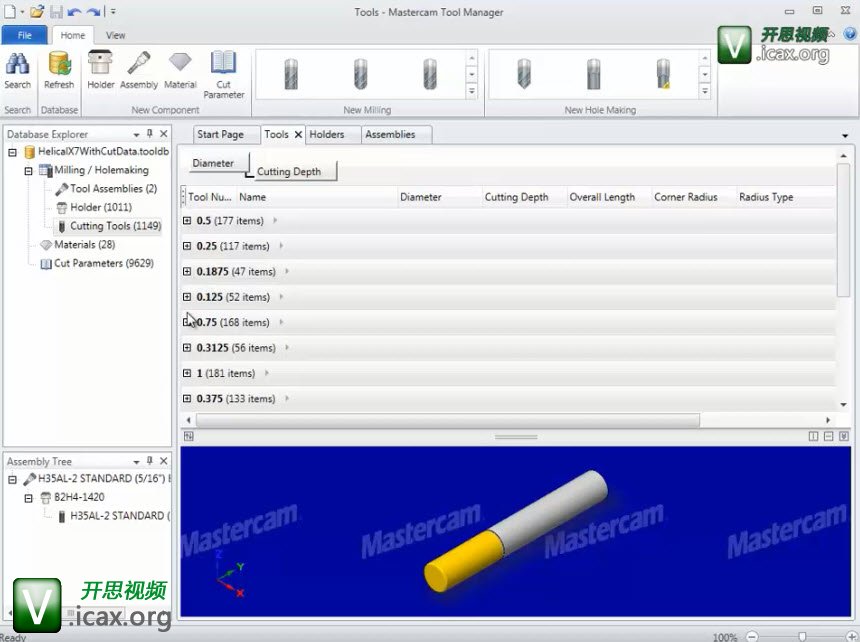Image resolution: width=860 pixels, height=642 pixels.
Task: Open the Cut Parameter tool
Action: coord(223,73)
